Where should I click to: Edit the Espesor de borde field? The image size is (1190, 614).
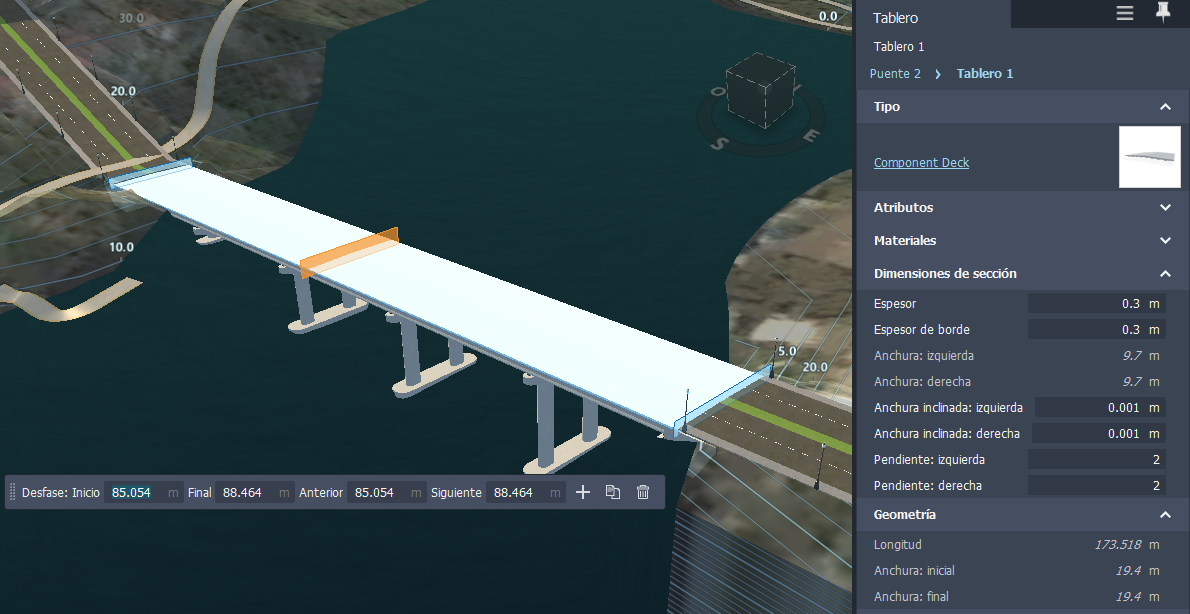tap(1097, 329)
